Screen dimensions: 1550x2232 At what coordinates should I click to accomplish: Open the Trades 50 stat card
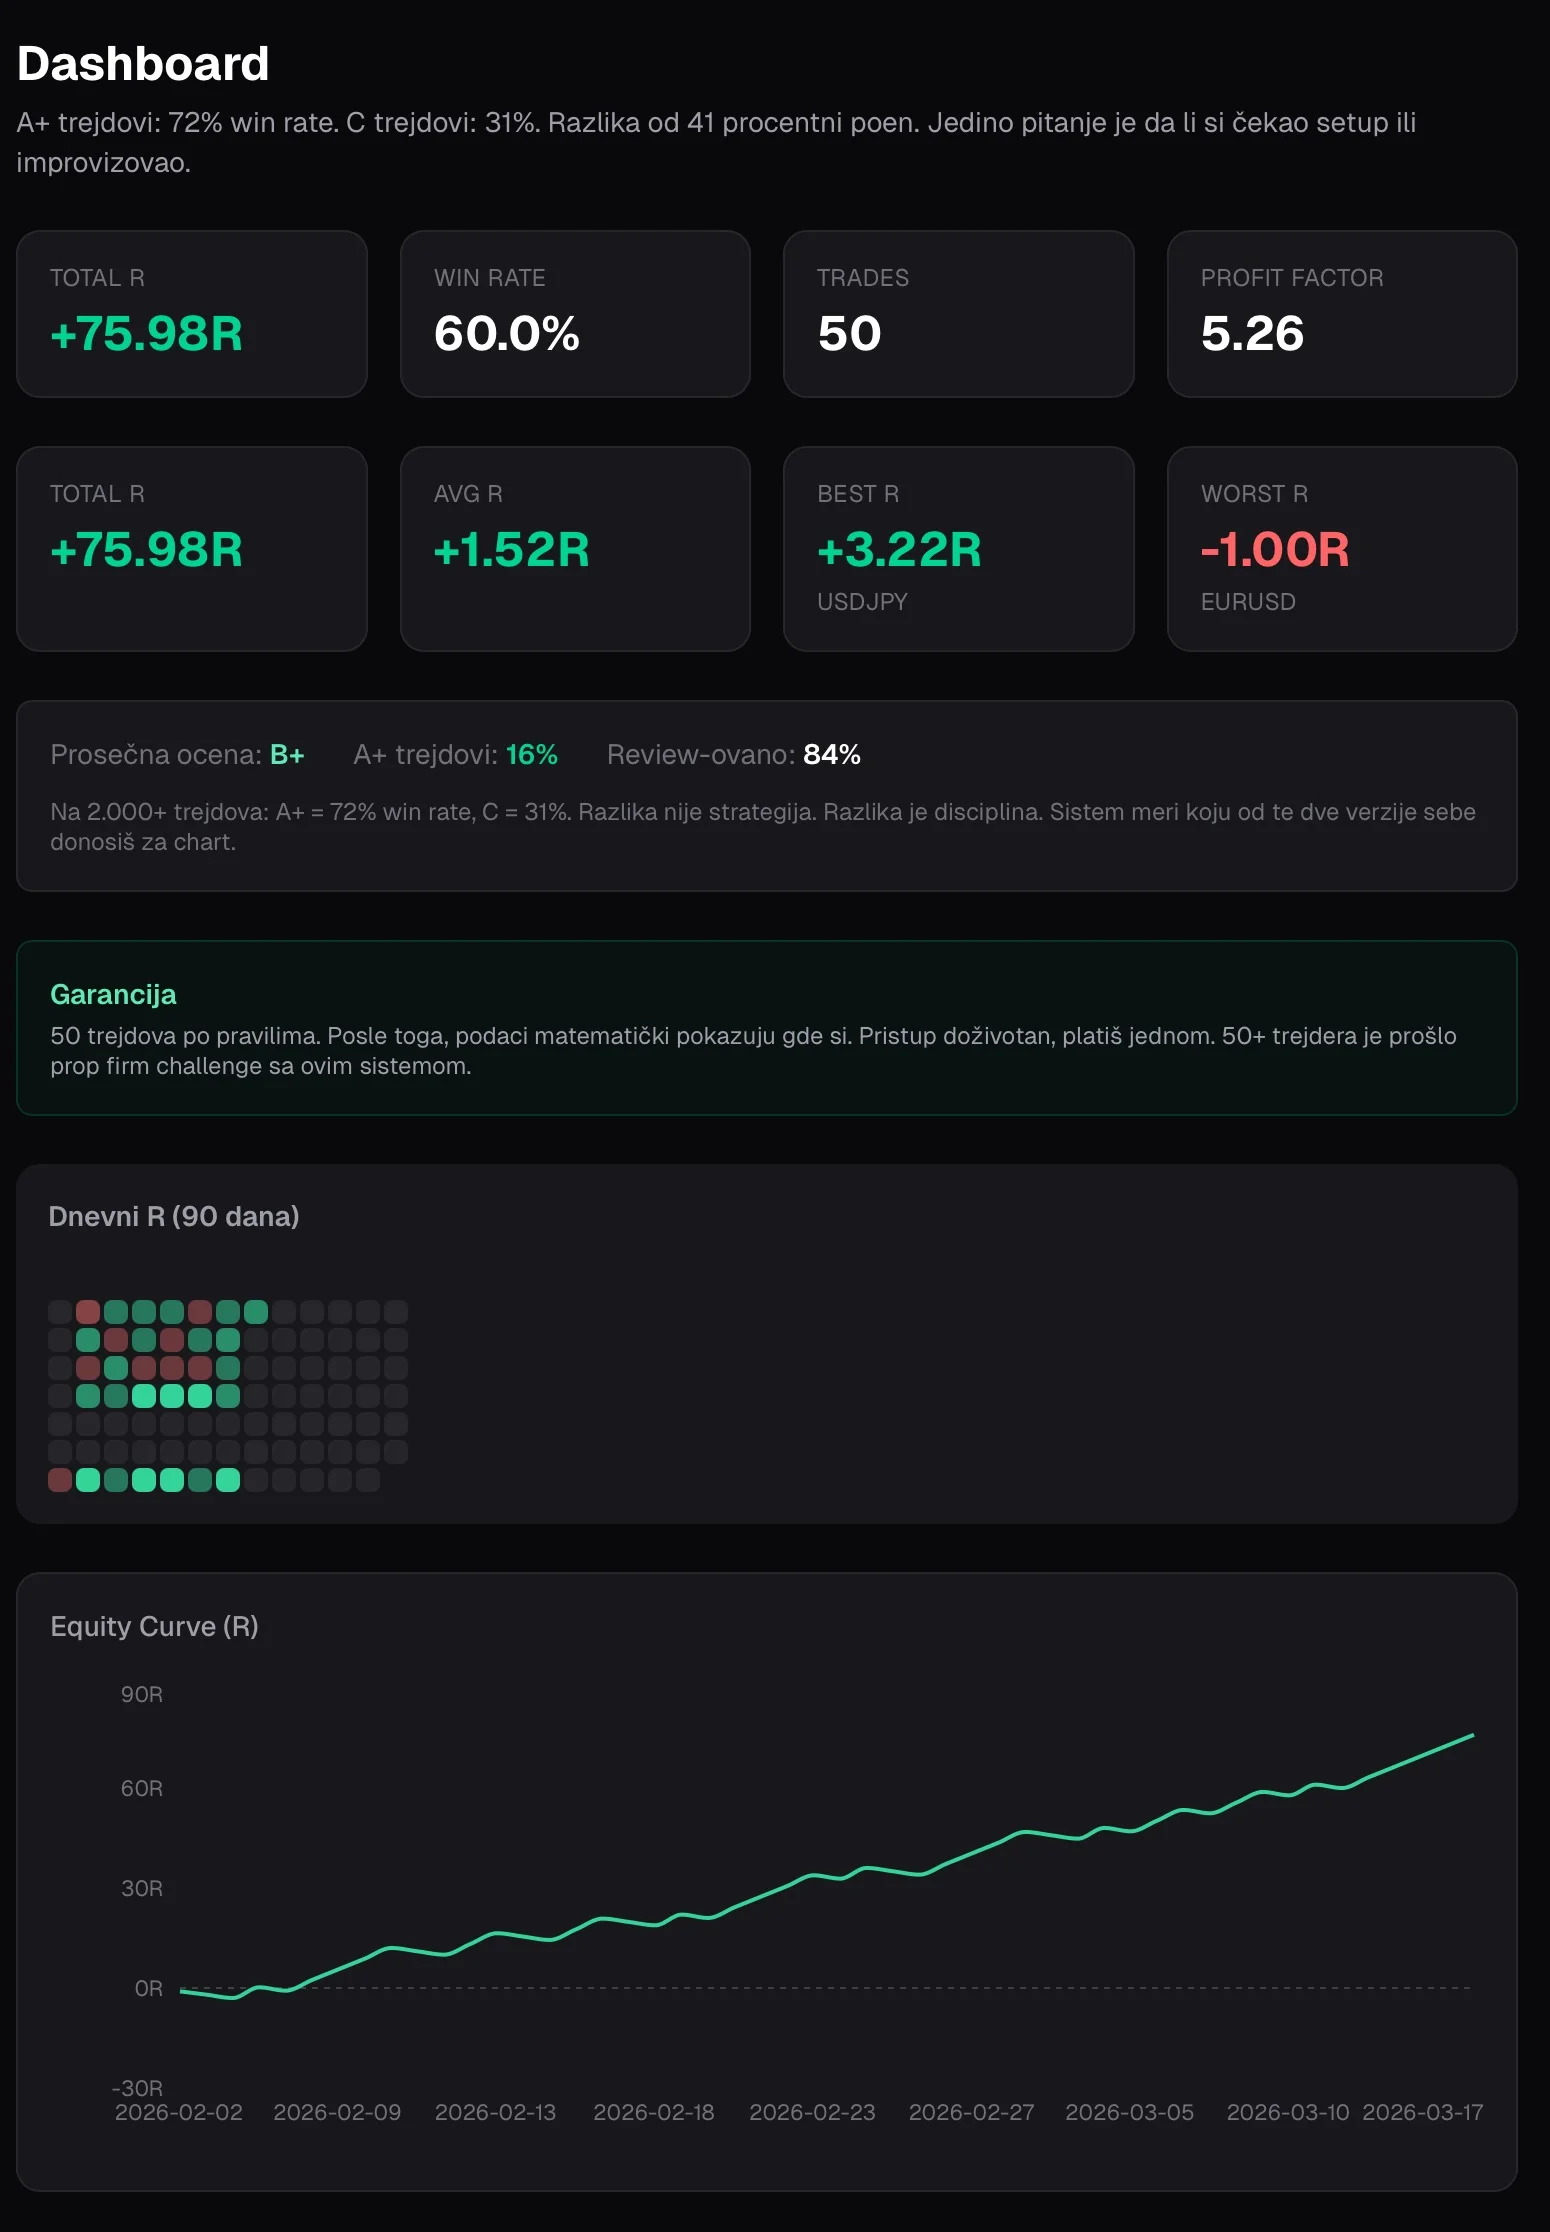(959, 314)
